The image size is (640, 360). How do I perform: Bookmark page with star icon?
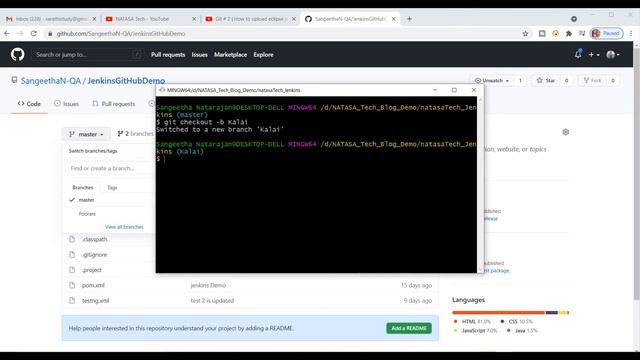pyautogui.click(x=525, y=33)
